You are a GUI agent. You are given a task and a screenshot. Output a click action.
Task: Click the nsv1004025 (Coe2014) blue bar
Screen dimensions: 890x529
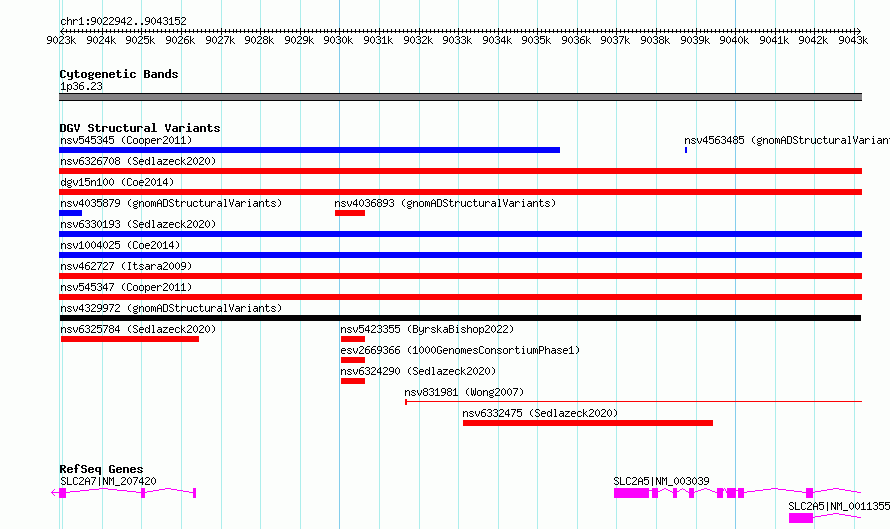[460, 255]
